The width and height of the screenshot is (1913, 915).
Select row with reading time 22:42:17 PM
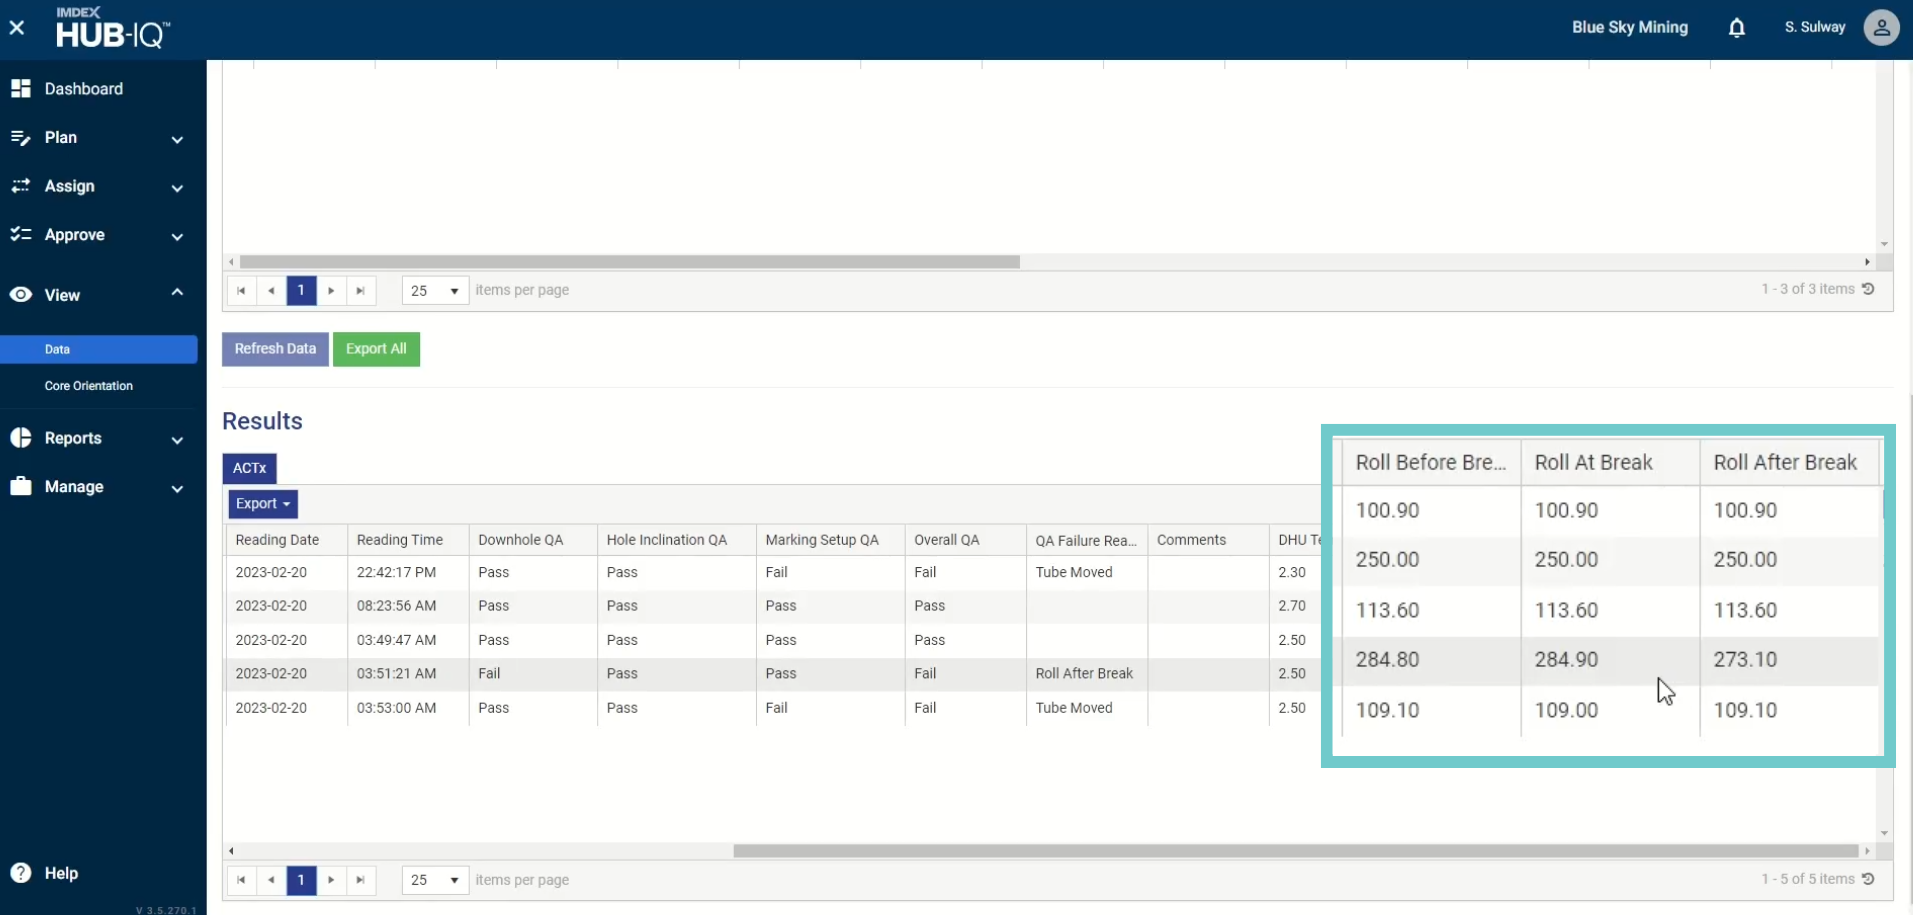(x=772, y=573)
